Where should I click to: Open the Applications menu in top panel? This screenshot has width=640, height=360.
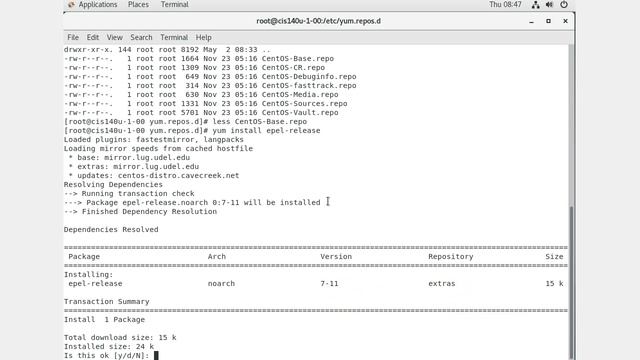pos(98,4)
